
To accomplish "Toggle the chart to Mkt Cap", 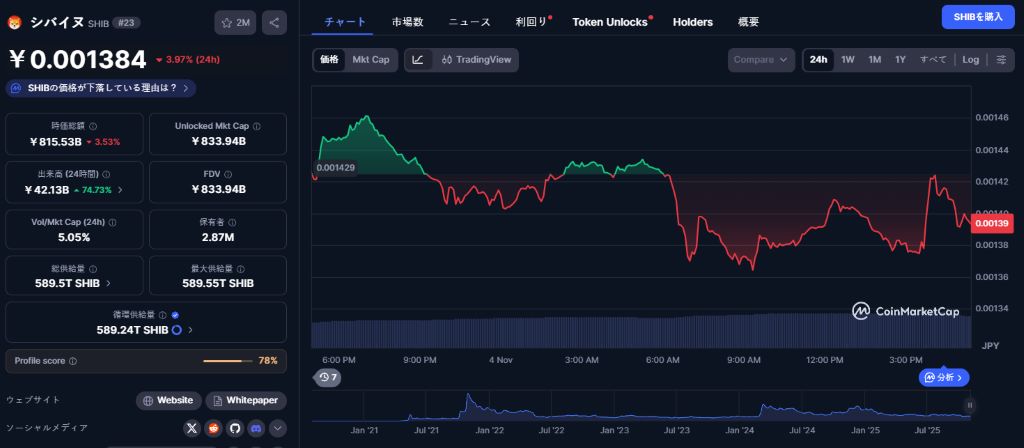I will tap(371, 60).
